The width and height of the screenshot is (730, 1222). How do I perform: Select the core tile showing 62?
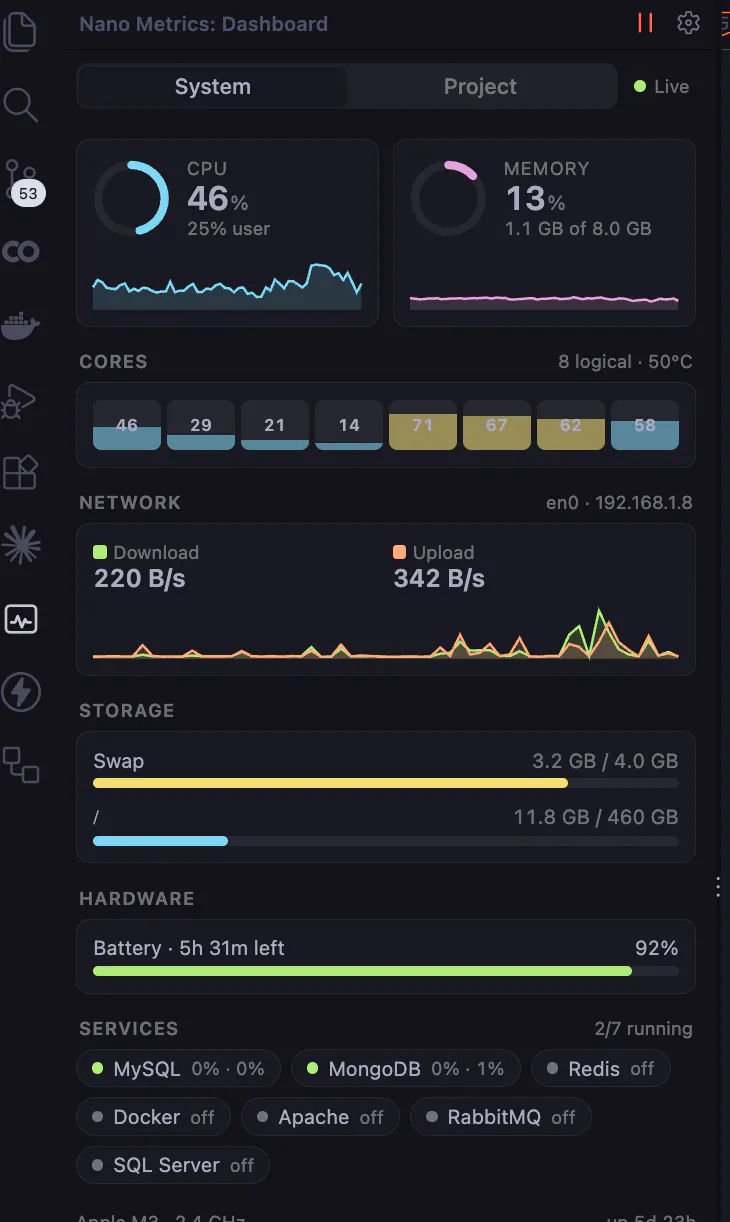(571, 425)
